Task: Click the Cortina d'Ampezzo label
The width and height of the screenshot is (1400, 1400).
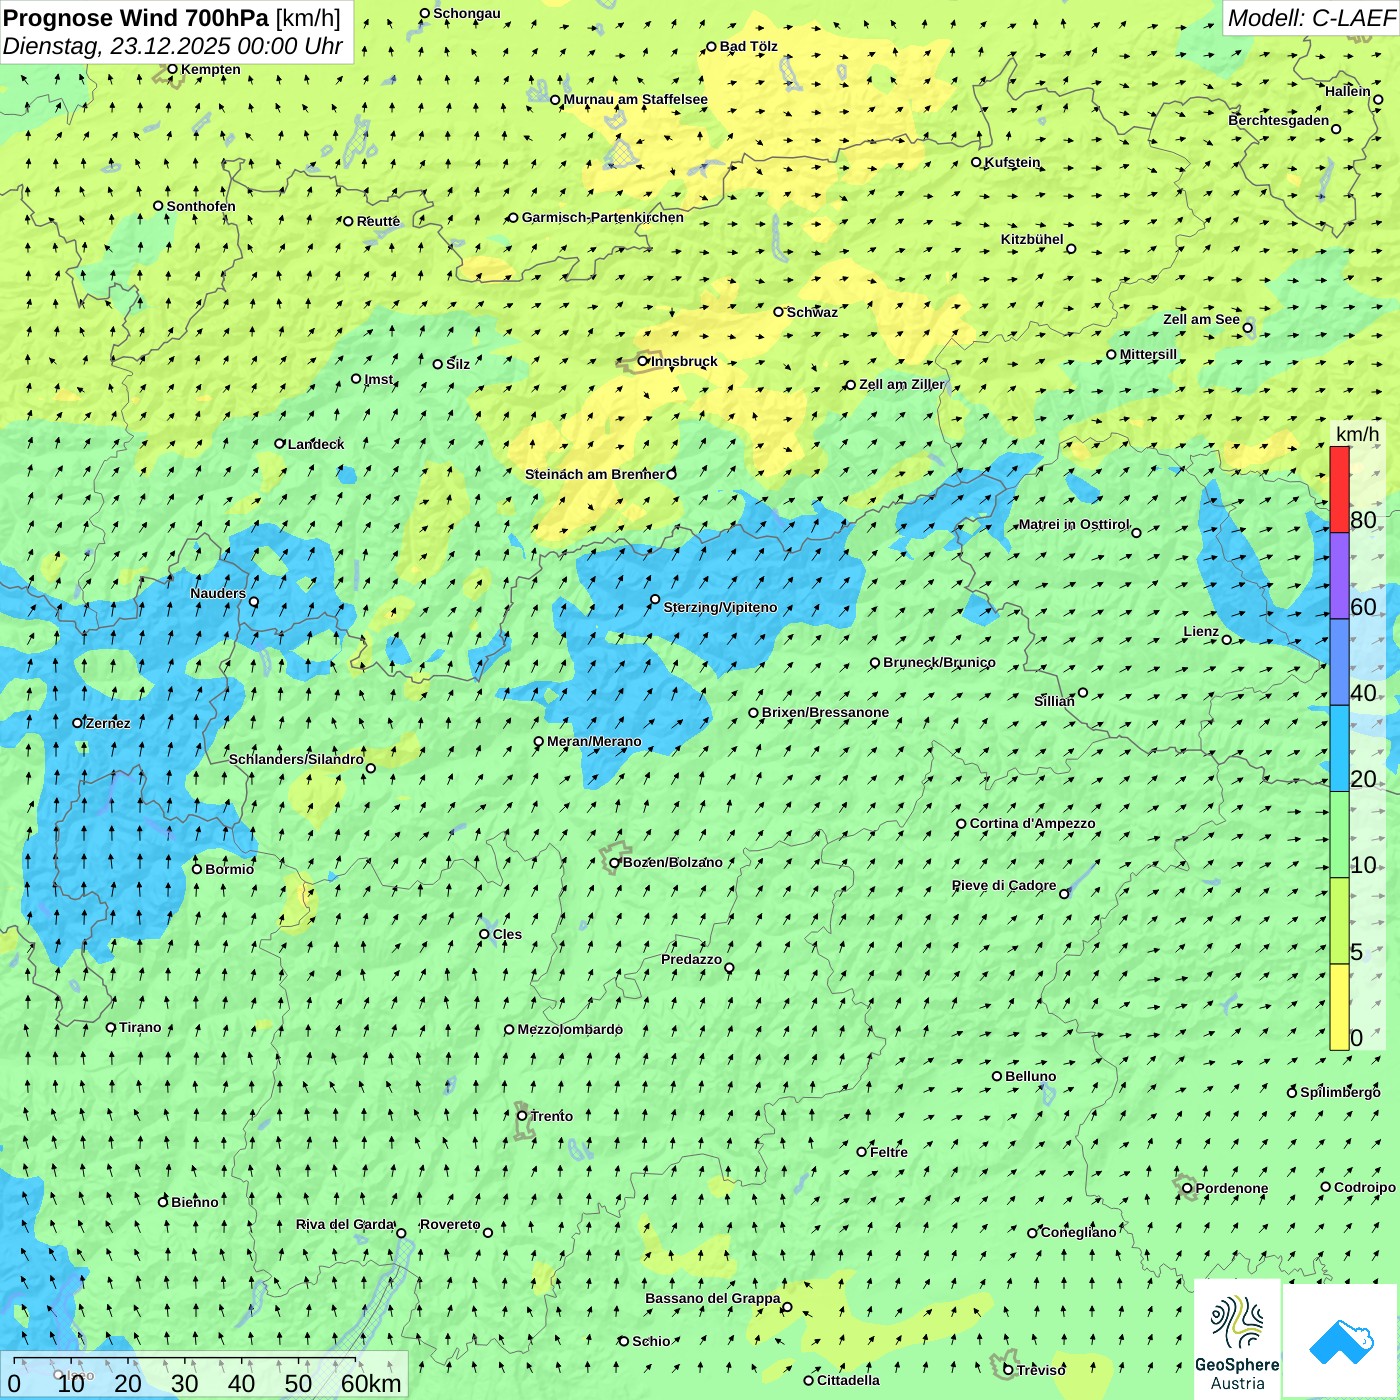Action: click(1032, 823)
